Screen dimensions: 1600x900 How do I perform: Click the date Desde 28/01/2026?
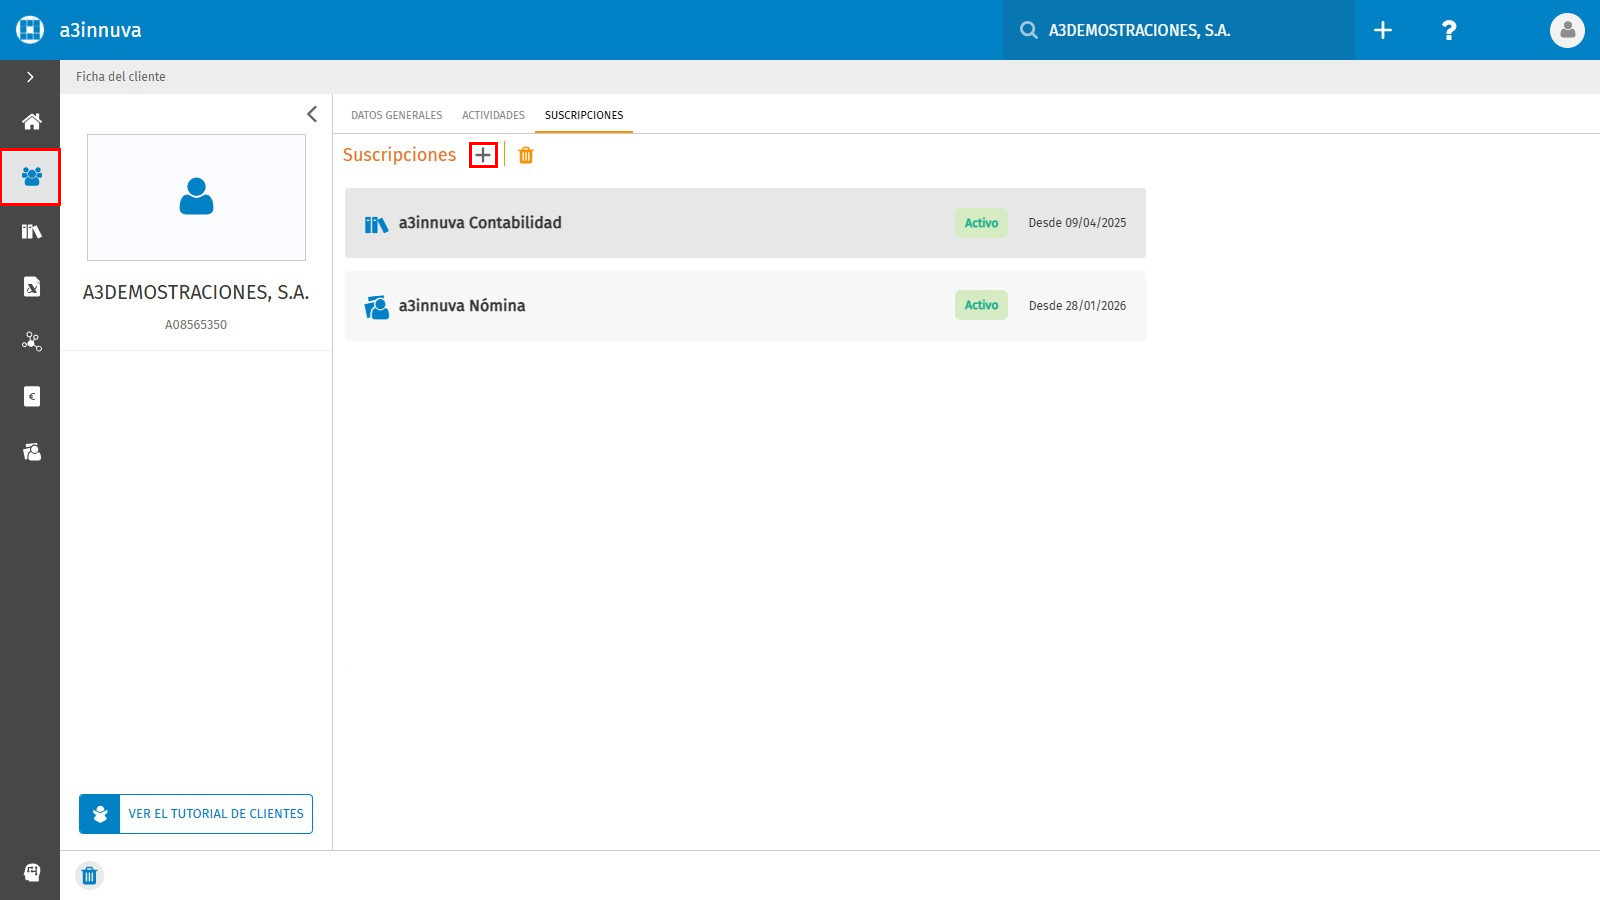[x=1077, y=306]
